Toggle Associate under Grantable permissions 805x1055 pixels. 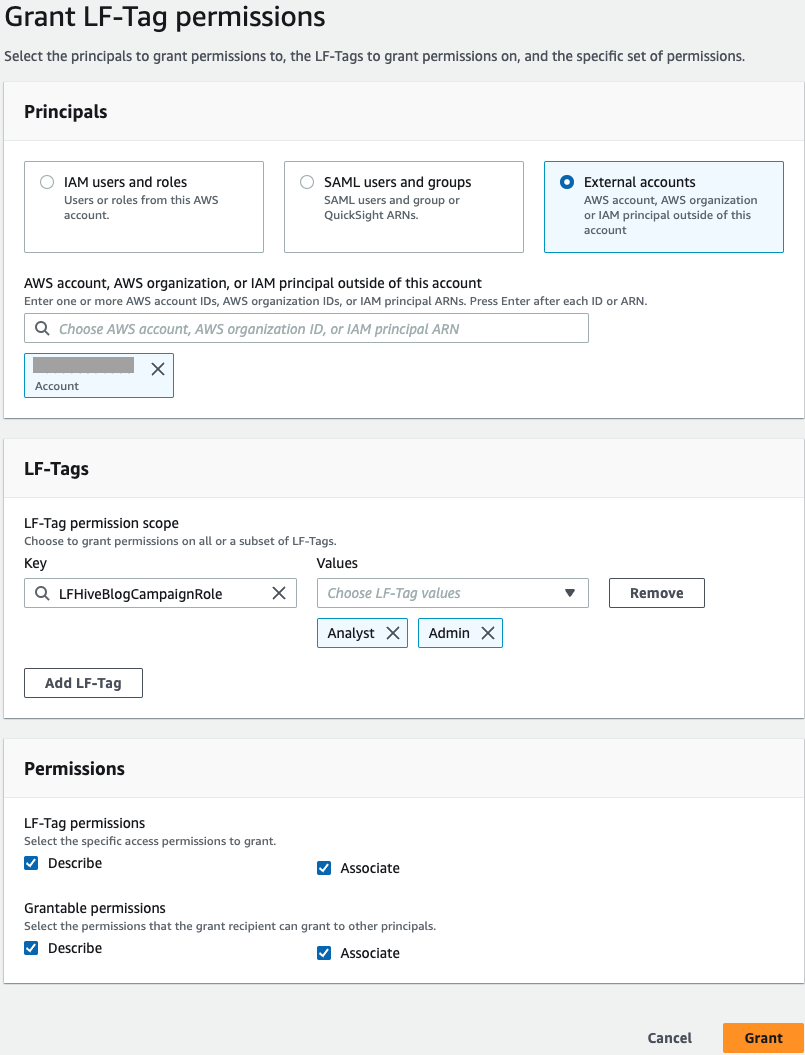click(x=323, y=953)
